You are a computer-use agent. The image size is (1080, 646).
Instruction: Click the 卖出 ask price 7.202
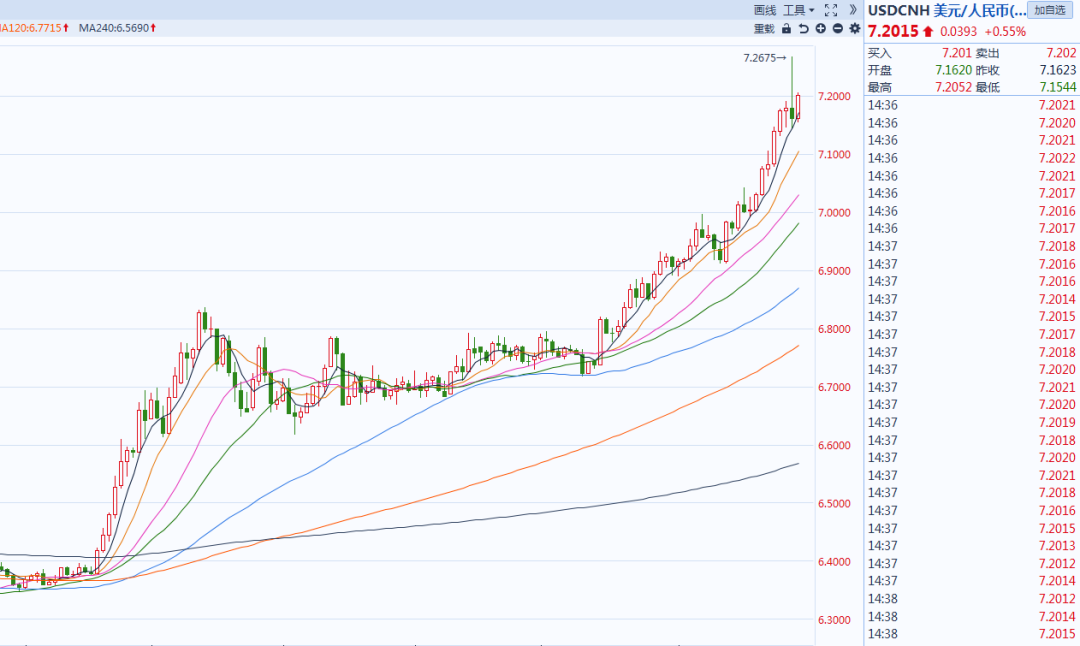tap(1061, 53)
